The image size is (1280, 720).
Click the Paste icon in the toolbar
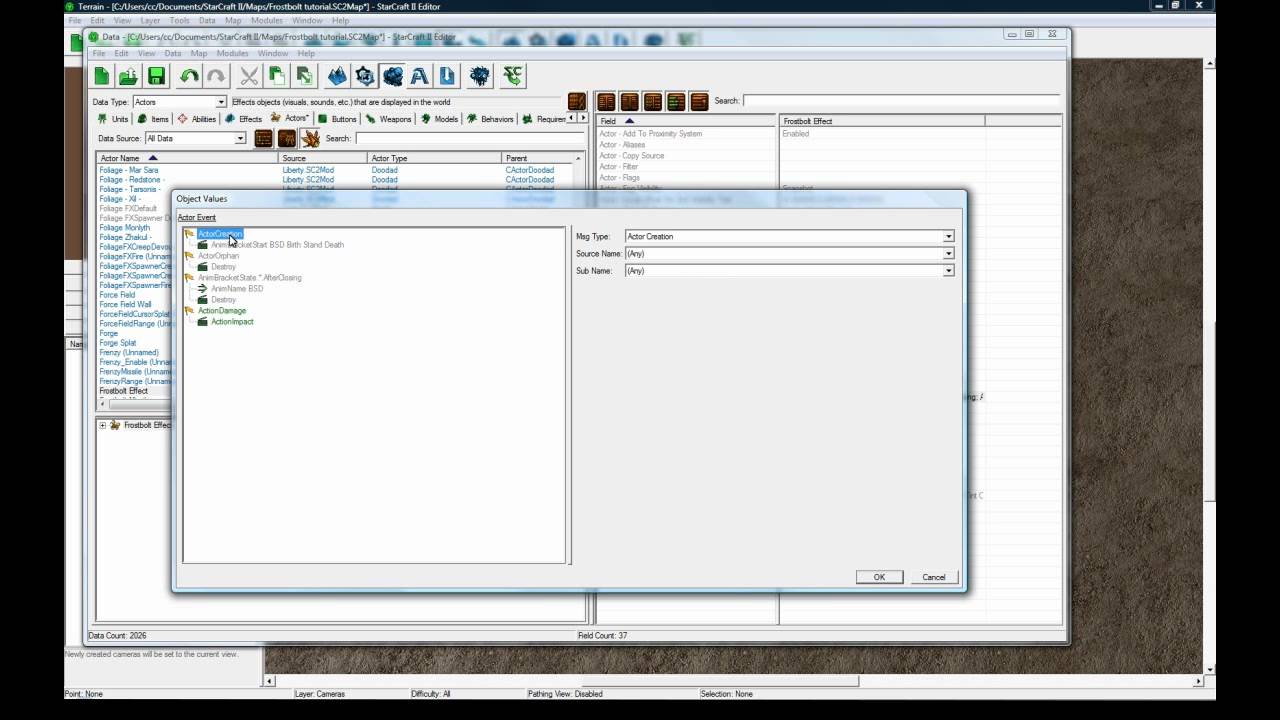click(304, 76)
